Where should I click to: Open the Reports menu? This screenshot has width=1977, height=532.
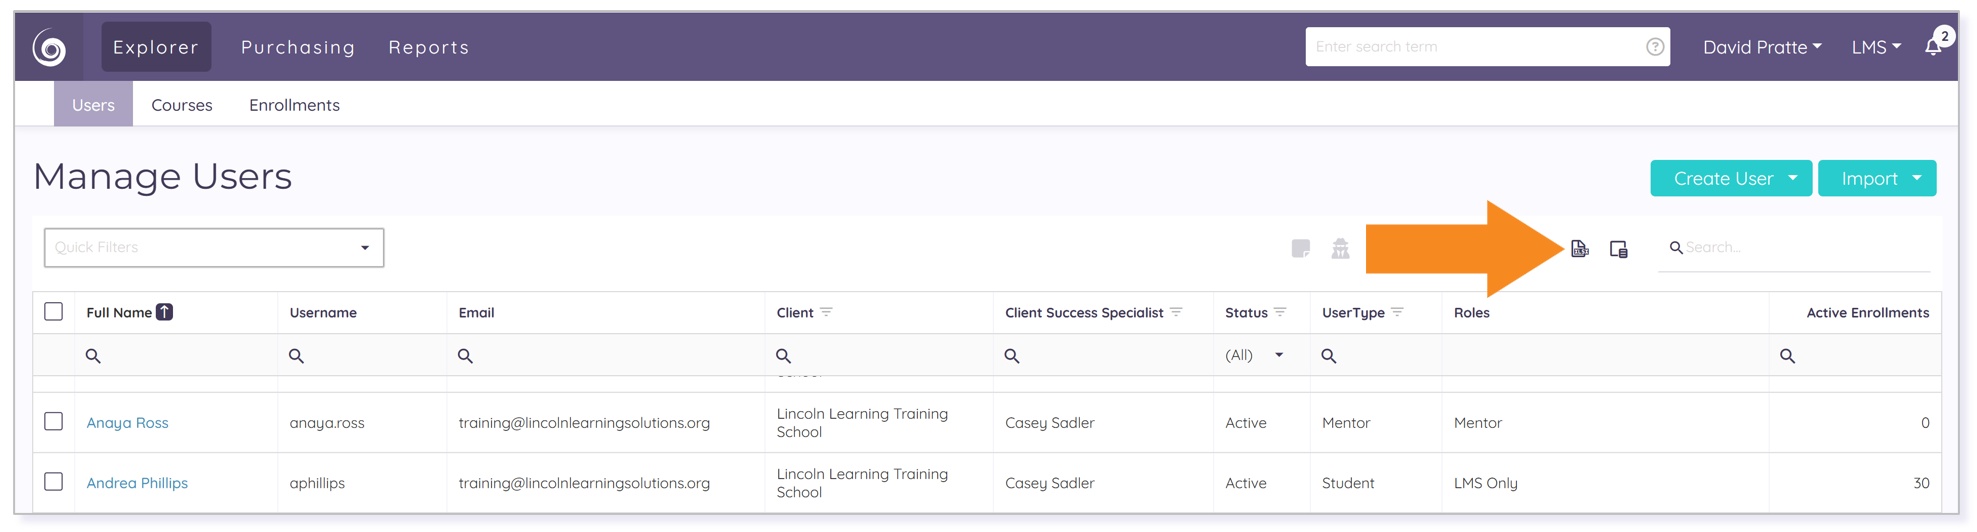click(x=429, y=47)
